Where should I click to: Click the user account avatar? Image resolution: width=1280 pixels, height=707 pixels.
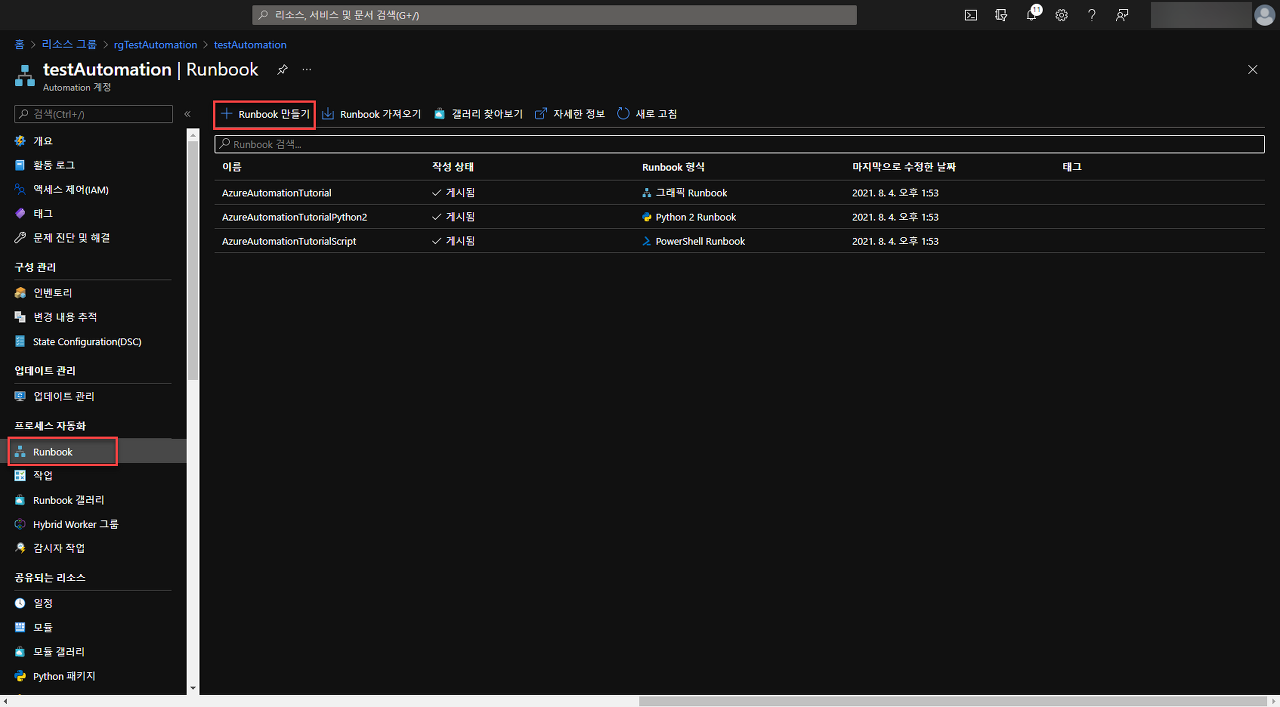[x=1265, y=15]
